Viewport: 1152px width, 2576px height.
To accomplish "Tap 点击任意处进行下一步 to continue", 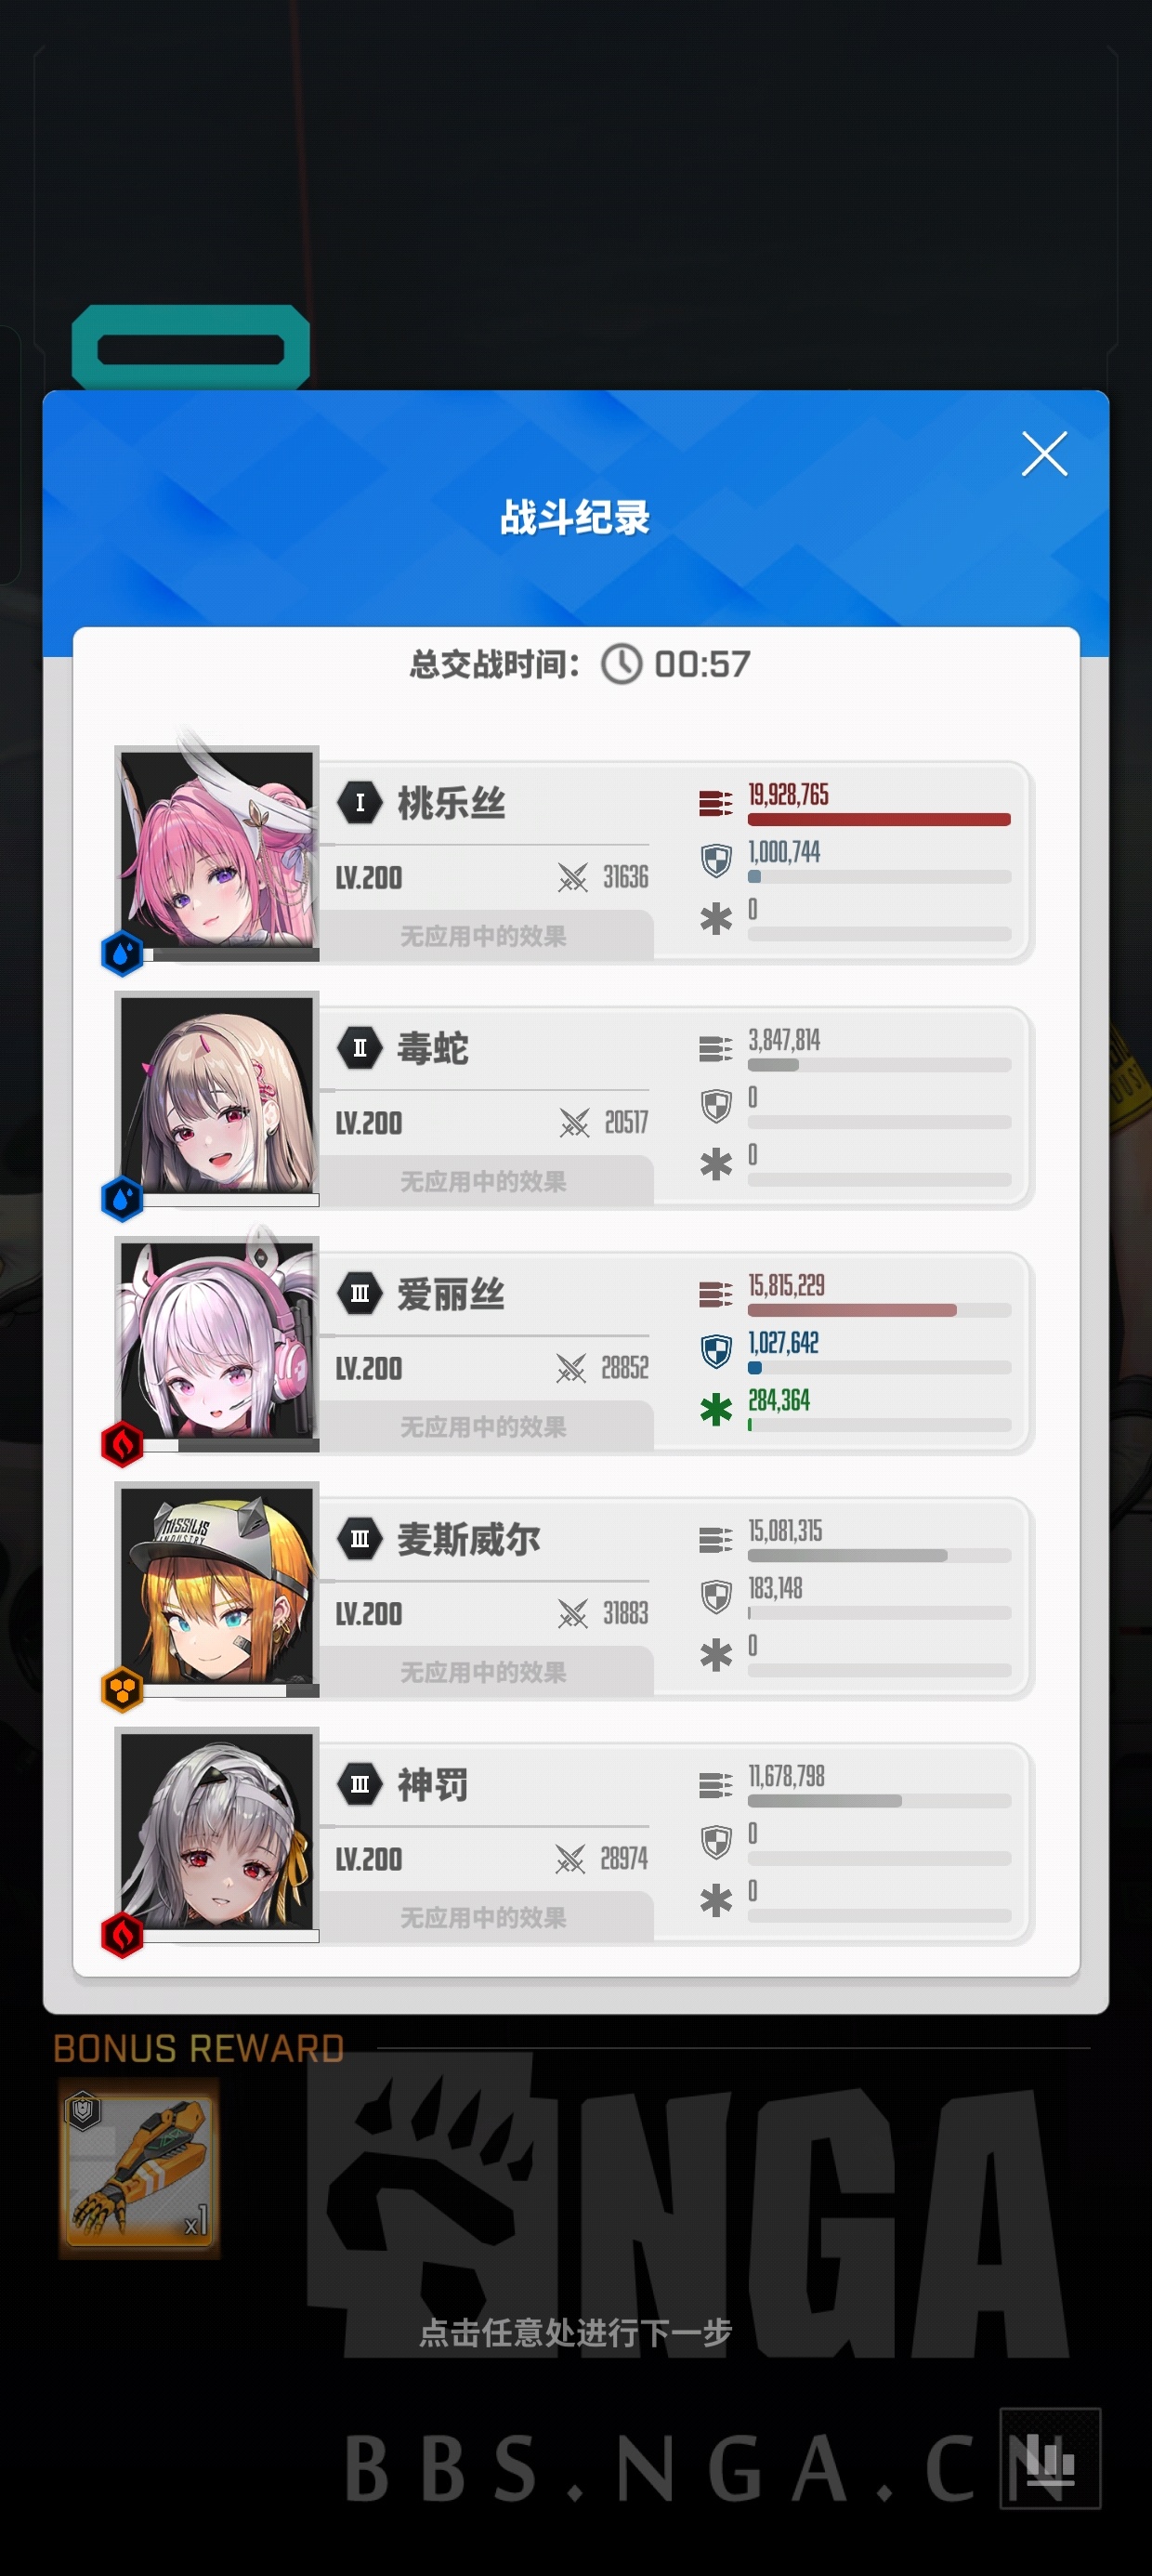I will point(576,2332).
